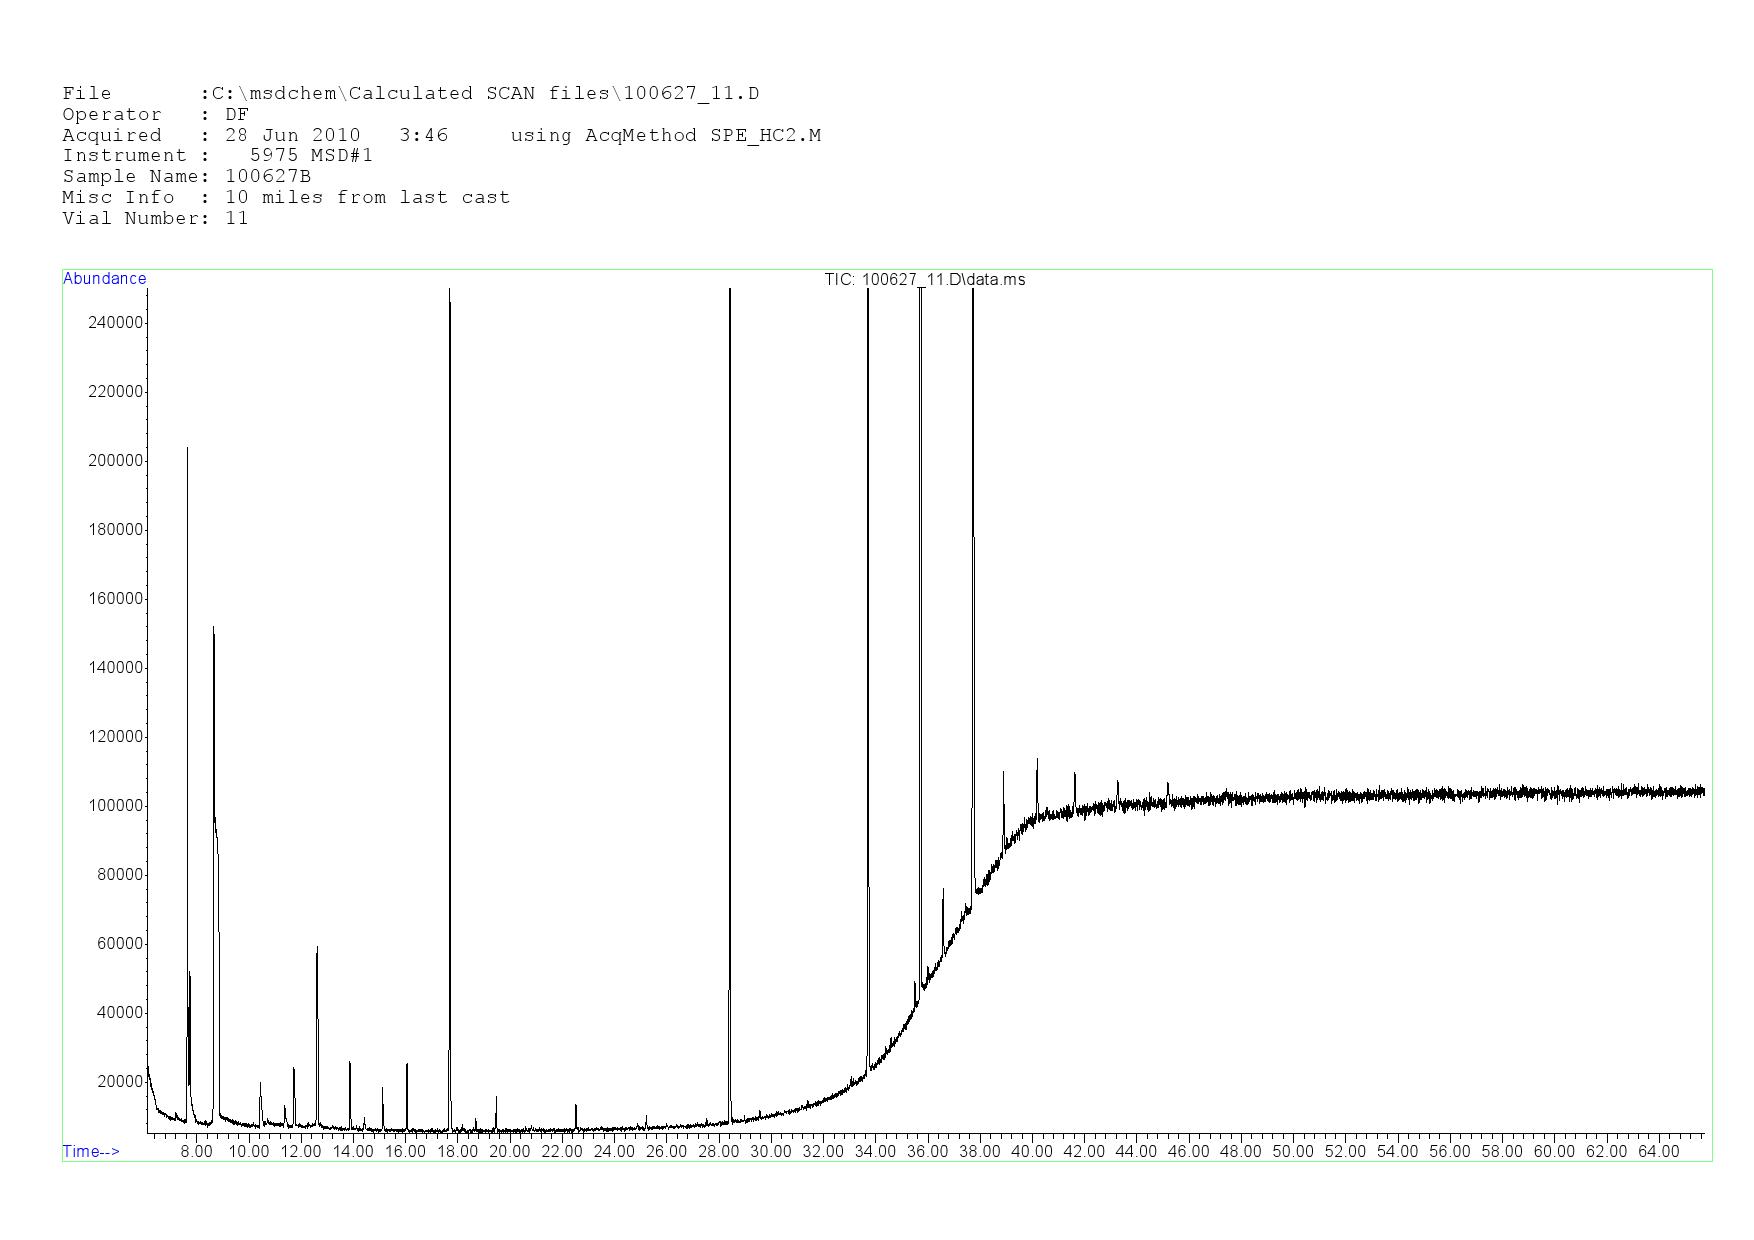Select the Misc Info header line
1754x1240 pixels.
(x=286, y=197)
